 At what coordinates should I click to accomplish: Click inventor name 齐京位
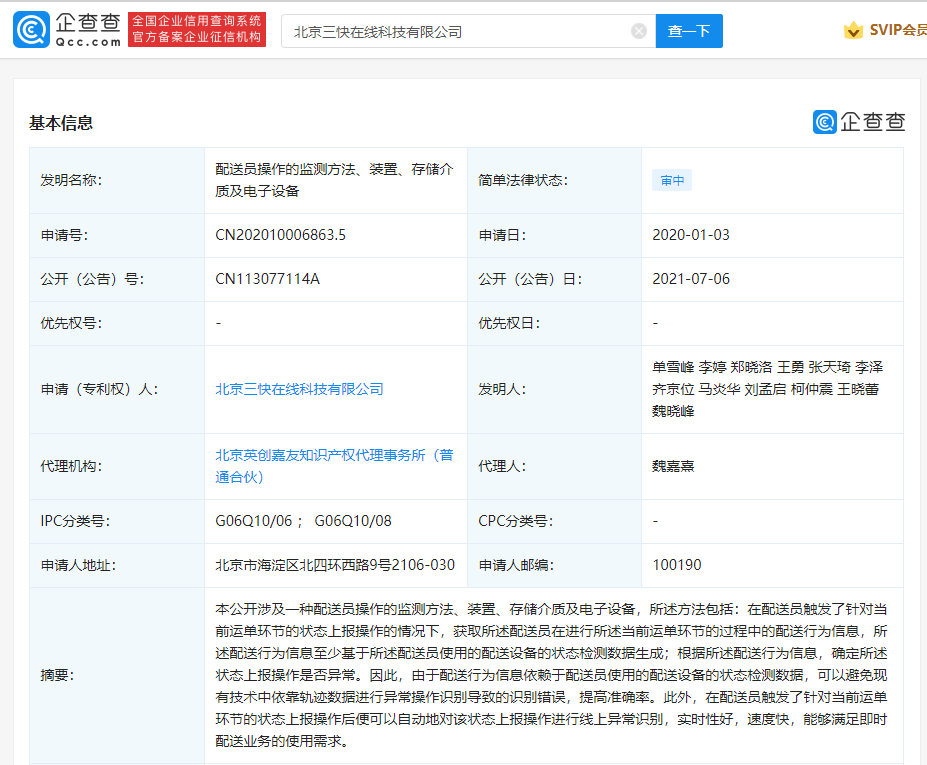(x=673, y=389)
